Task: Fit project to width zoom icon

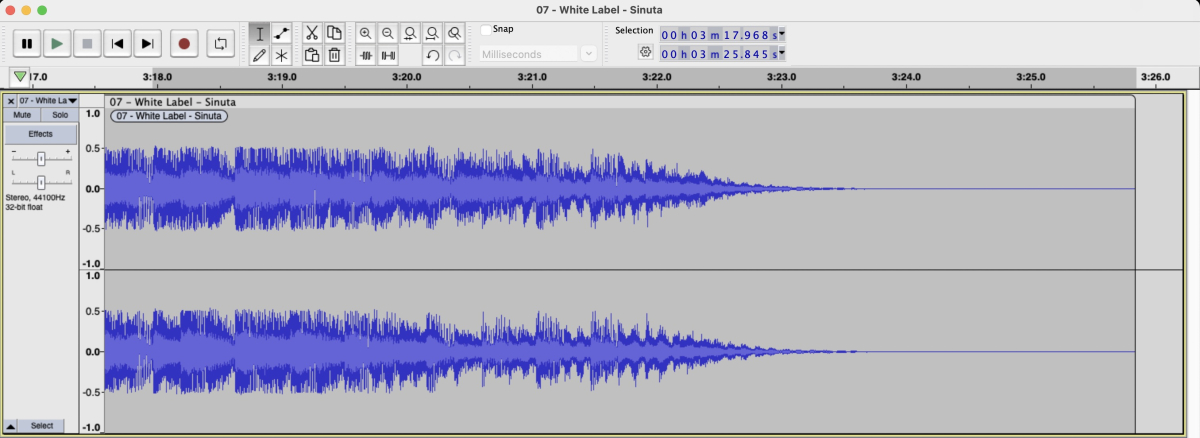Action: click(x=432, y=33)
